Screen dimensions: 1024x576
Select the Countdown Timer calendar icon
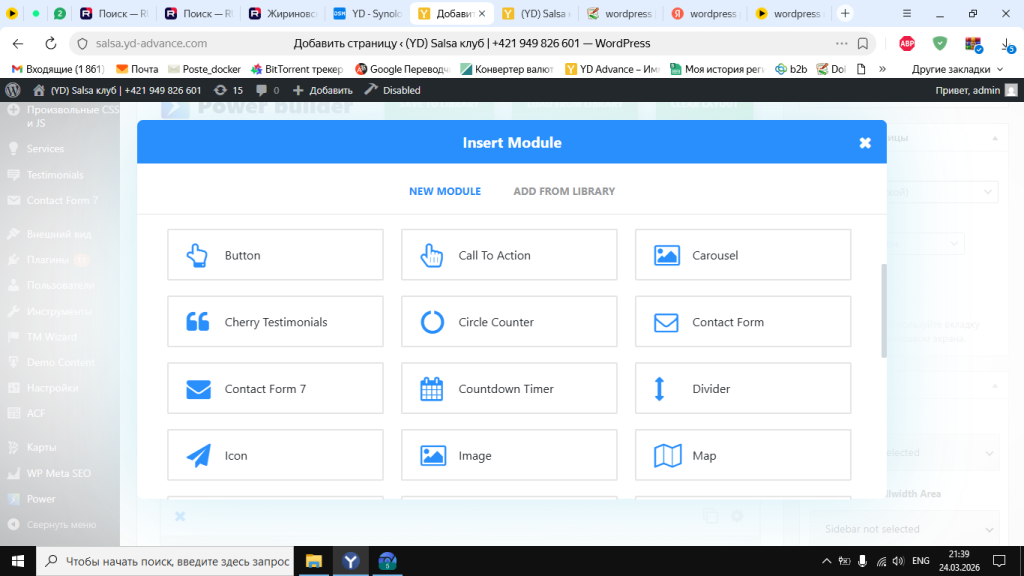pyautogui.click(x=431, y=389)
